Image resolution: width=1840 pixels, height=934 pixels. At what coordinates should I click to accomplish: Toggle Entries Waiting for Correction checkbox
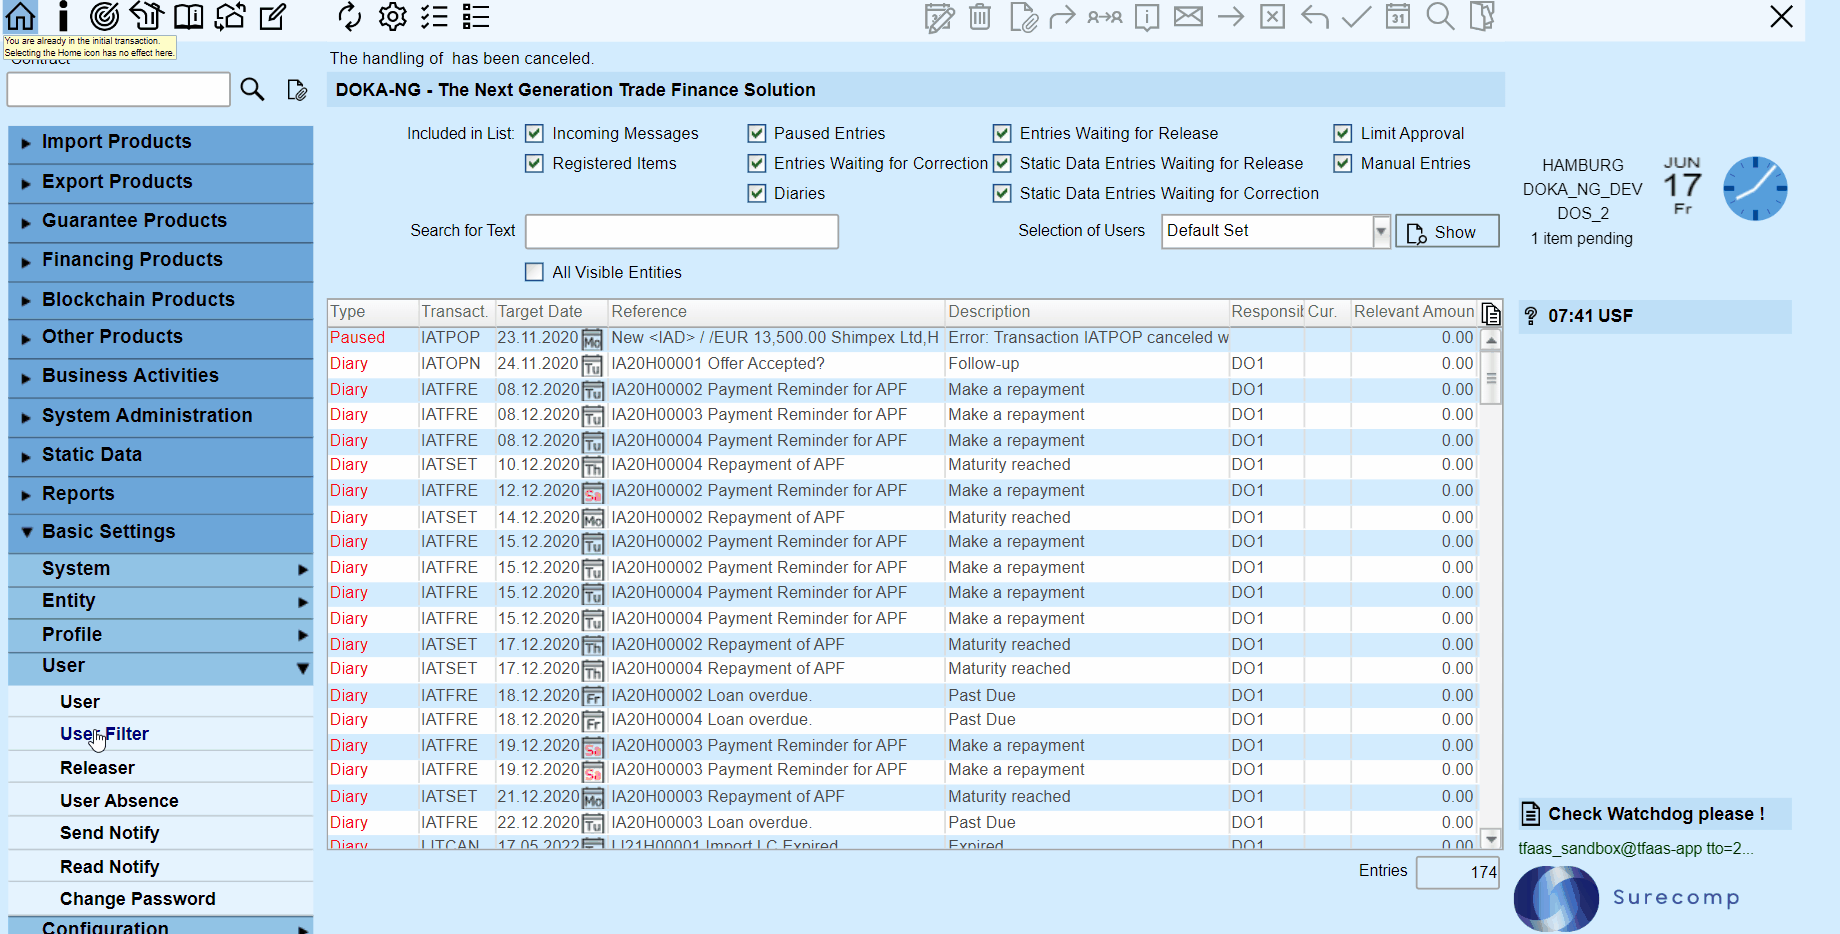[x=757, y=163]
